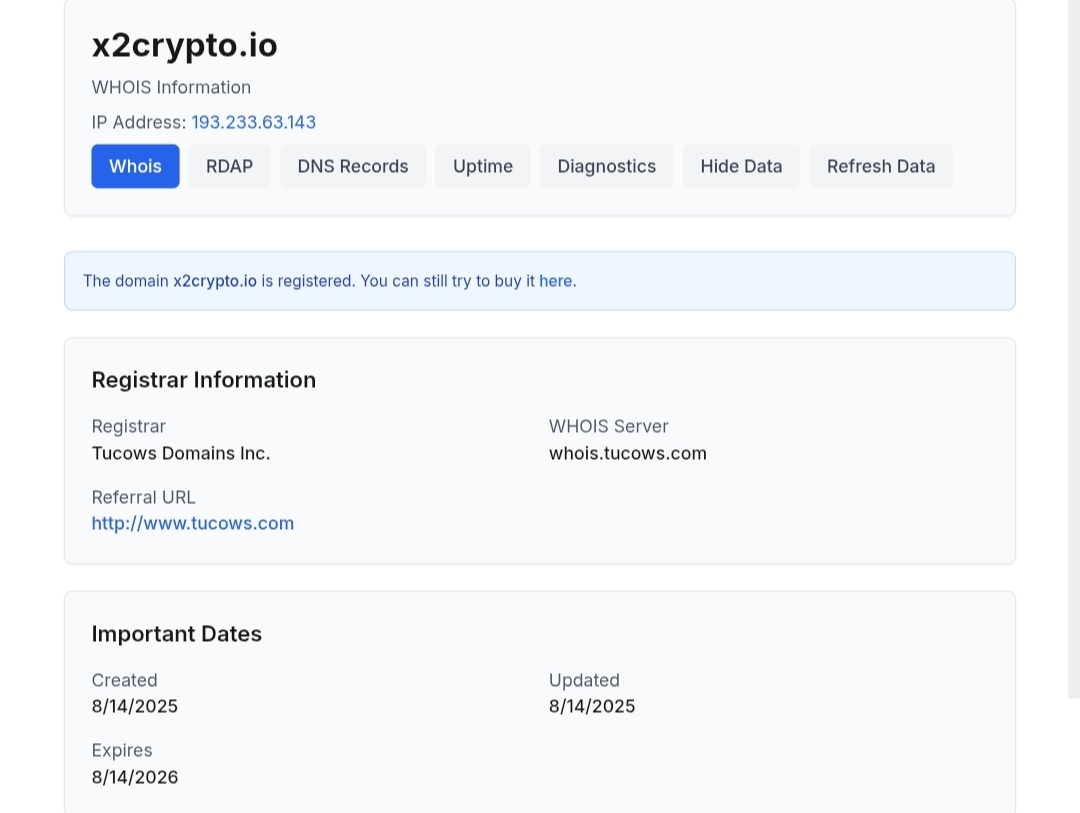
Task: Click the Hide Data button
Action: 741,166
